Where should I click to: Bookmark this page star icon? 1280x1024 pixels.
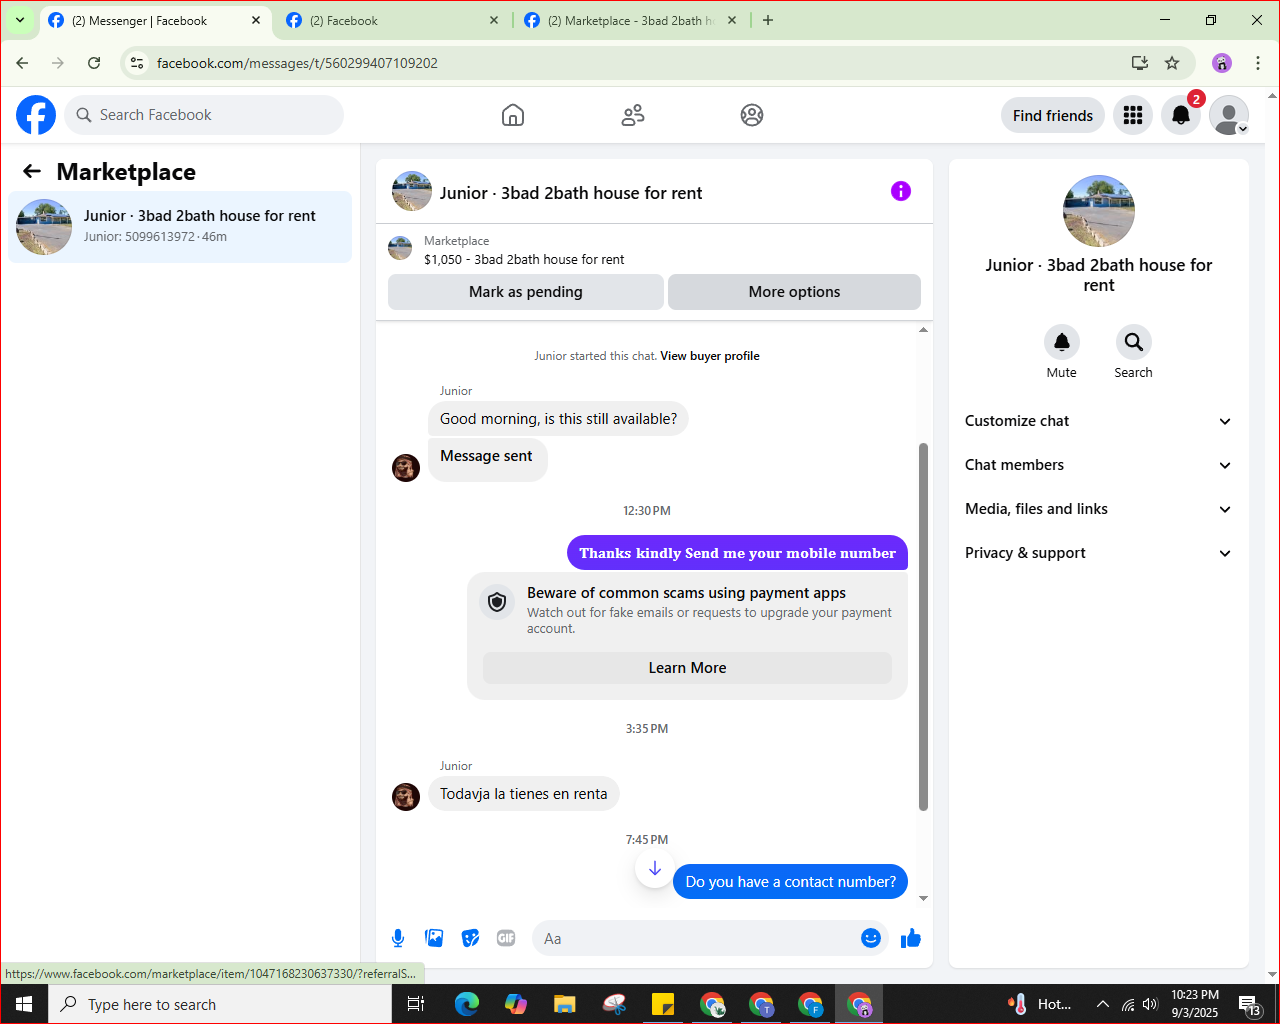point(1172,63)
